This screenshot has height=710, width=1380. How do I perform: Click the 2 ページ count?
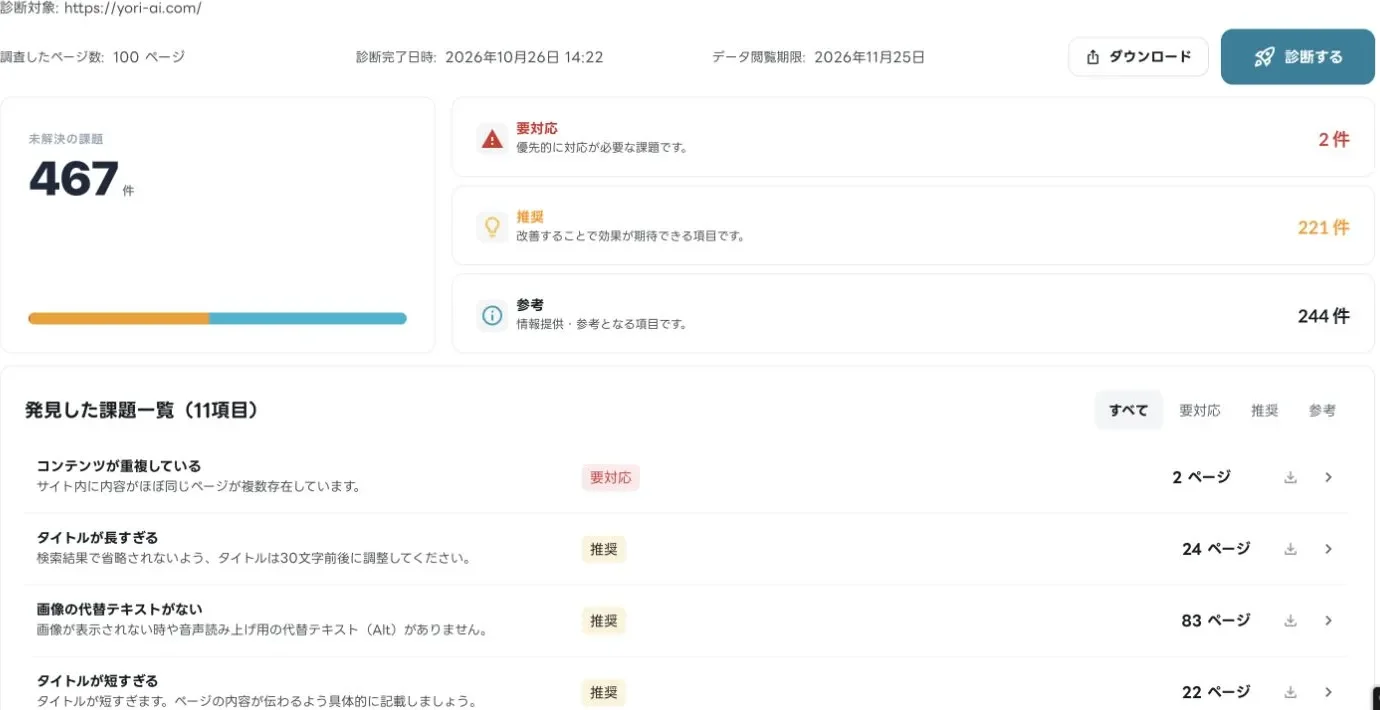click(x=1201, y=477)
